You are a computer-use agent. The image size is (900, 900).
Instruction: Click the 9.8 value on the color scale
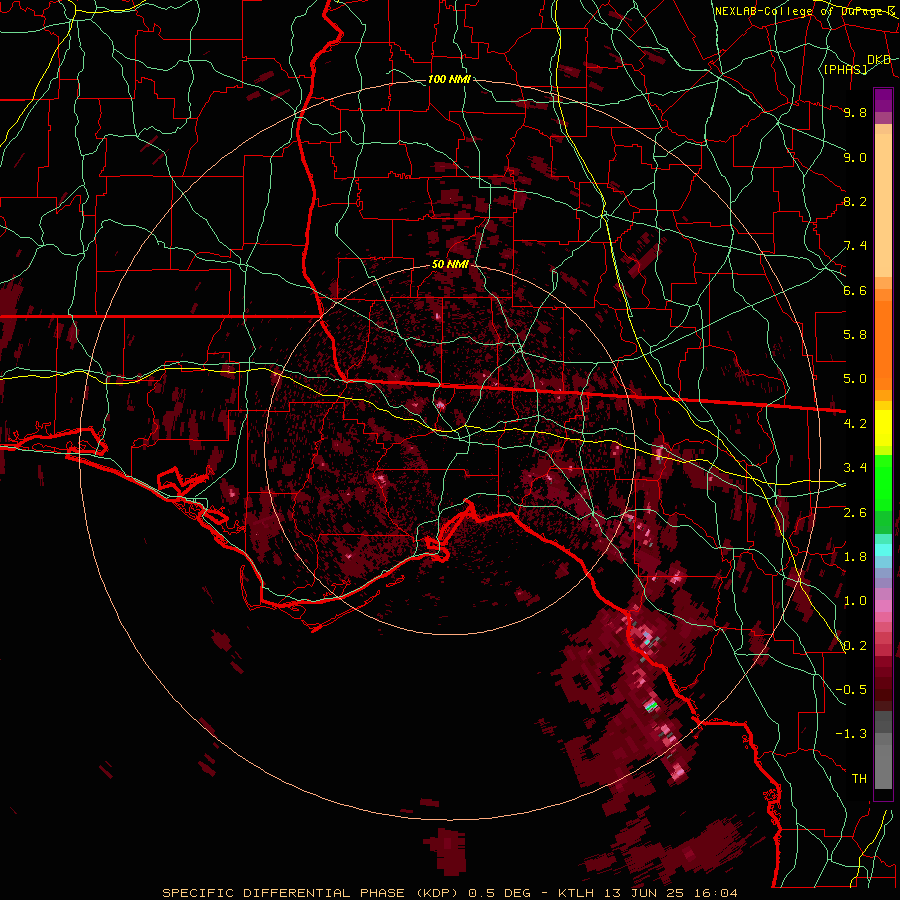855,112
